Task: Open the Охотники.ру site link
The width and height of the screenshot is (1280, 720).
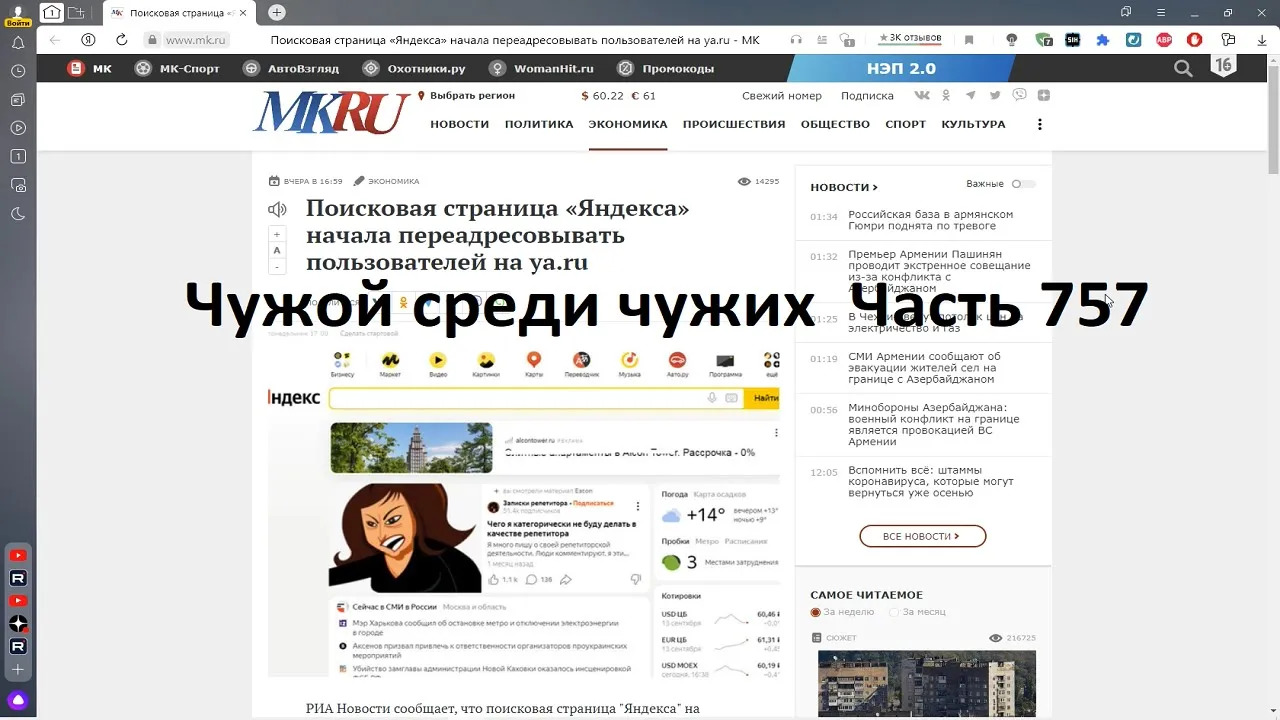Action: pyautogui.click(x=414, y=69)
